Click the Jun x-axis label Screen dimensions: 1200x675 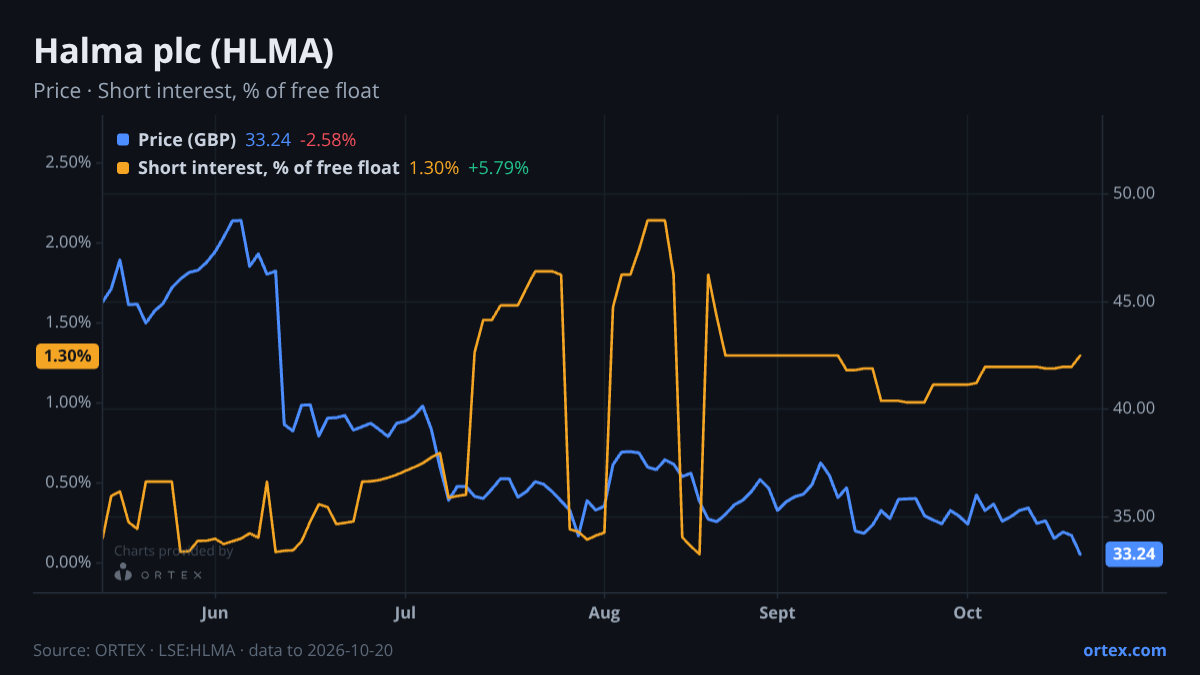[216, 612]
